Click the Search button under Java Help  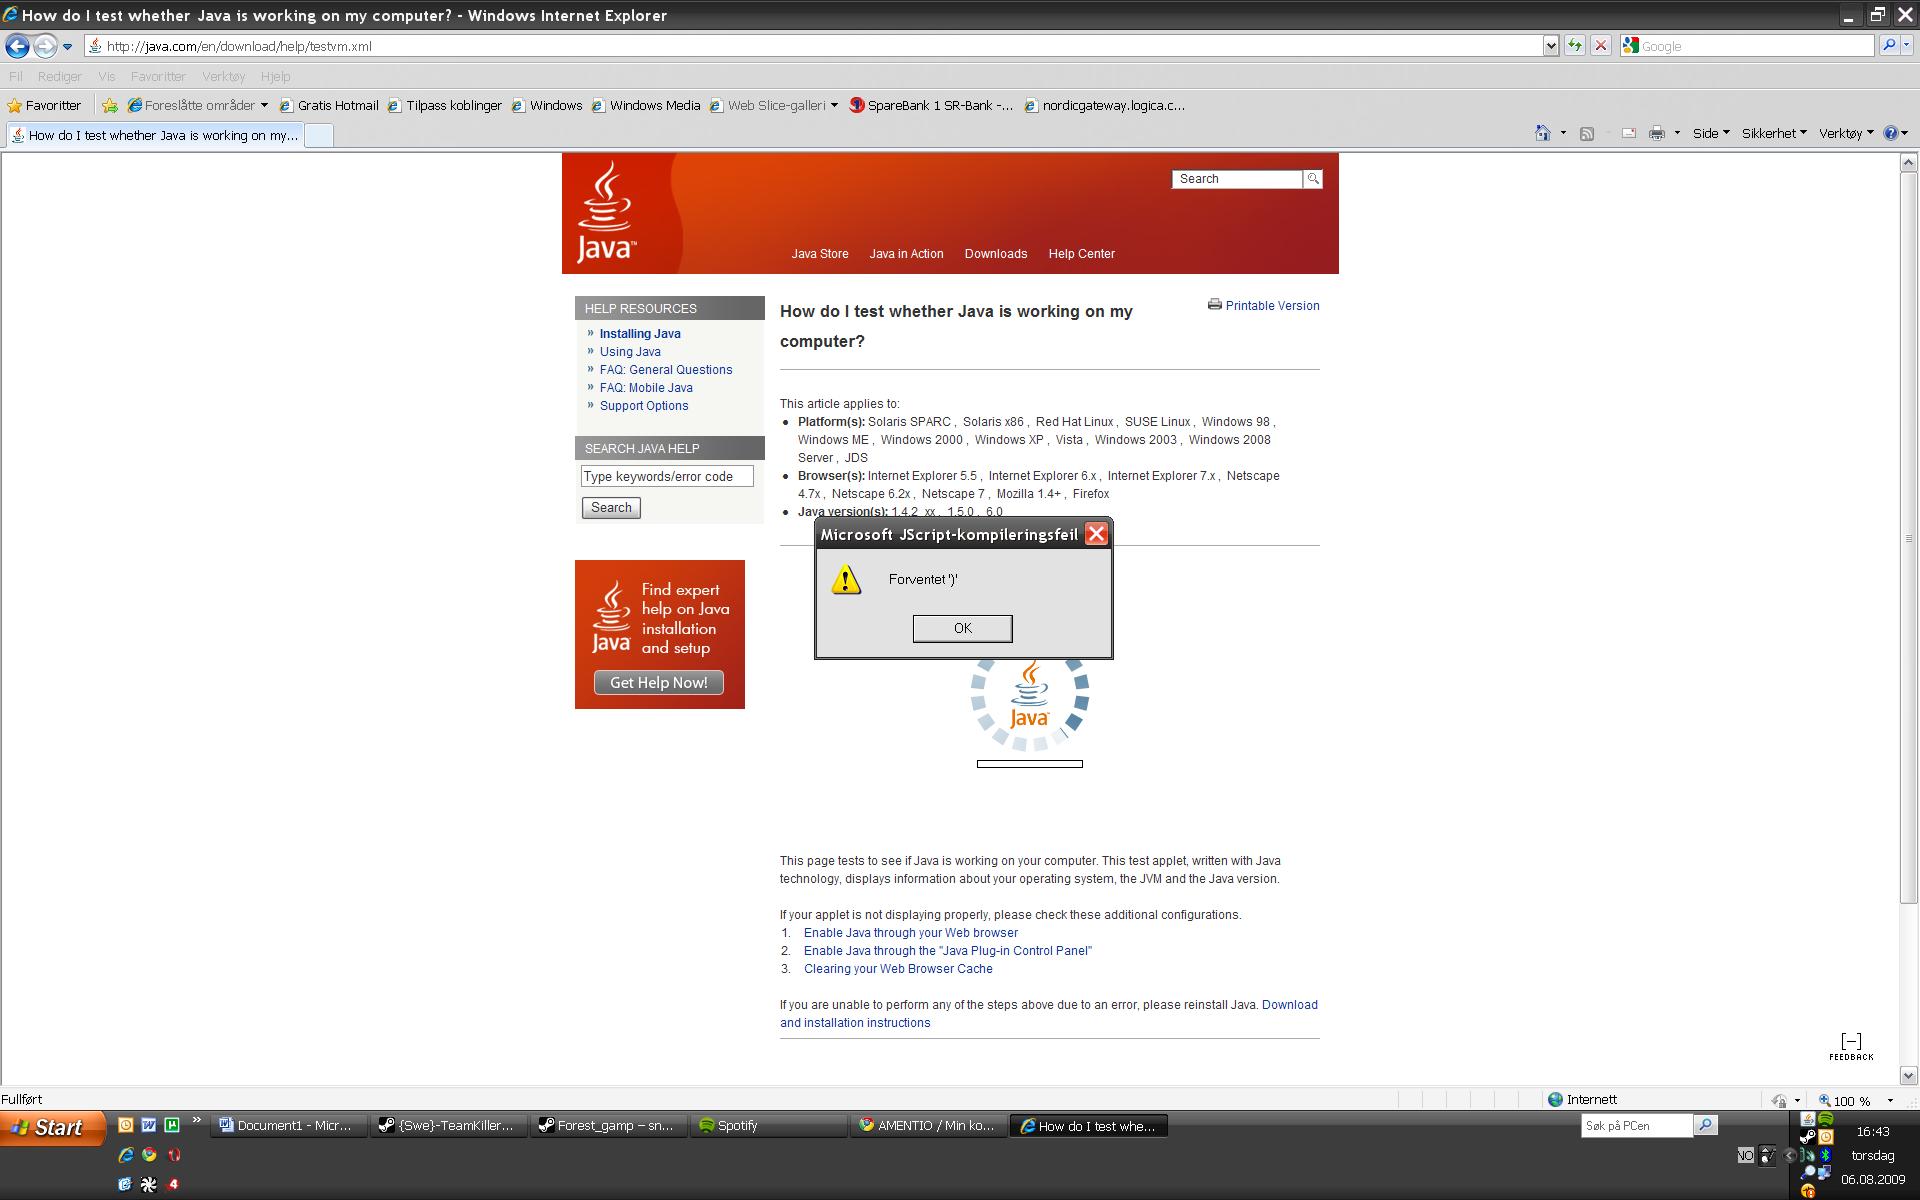tap(611, 508)
